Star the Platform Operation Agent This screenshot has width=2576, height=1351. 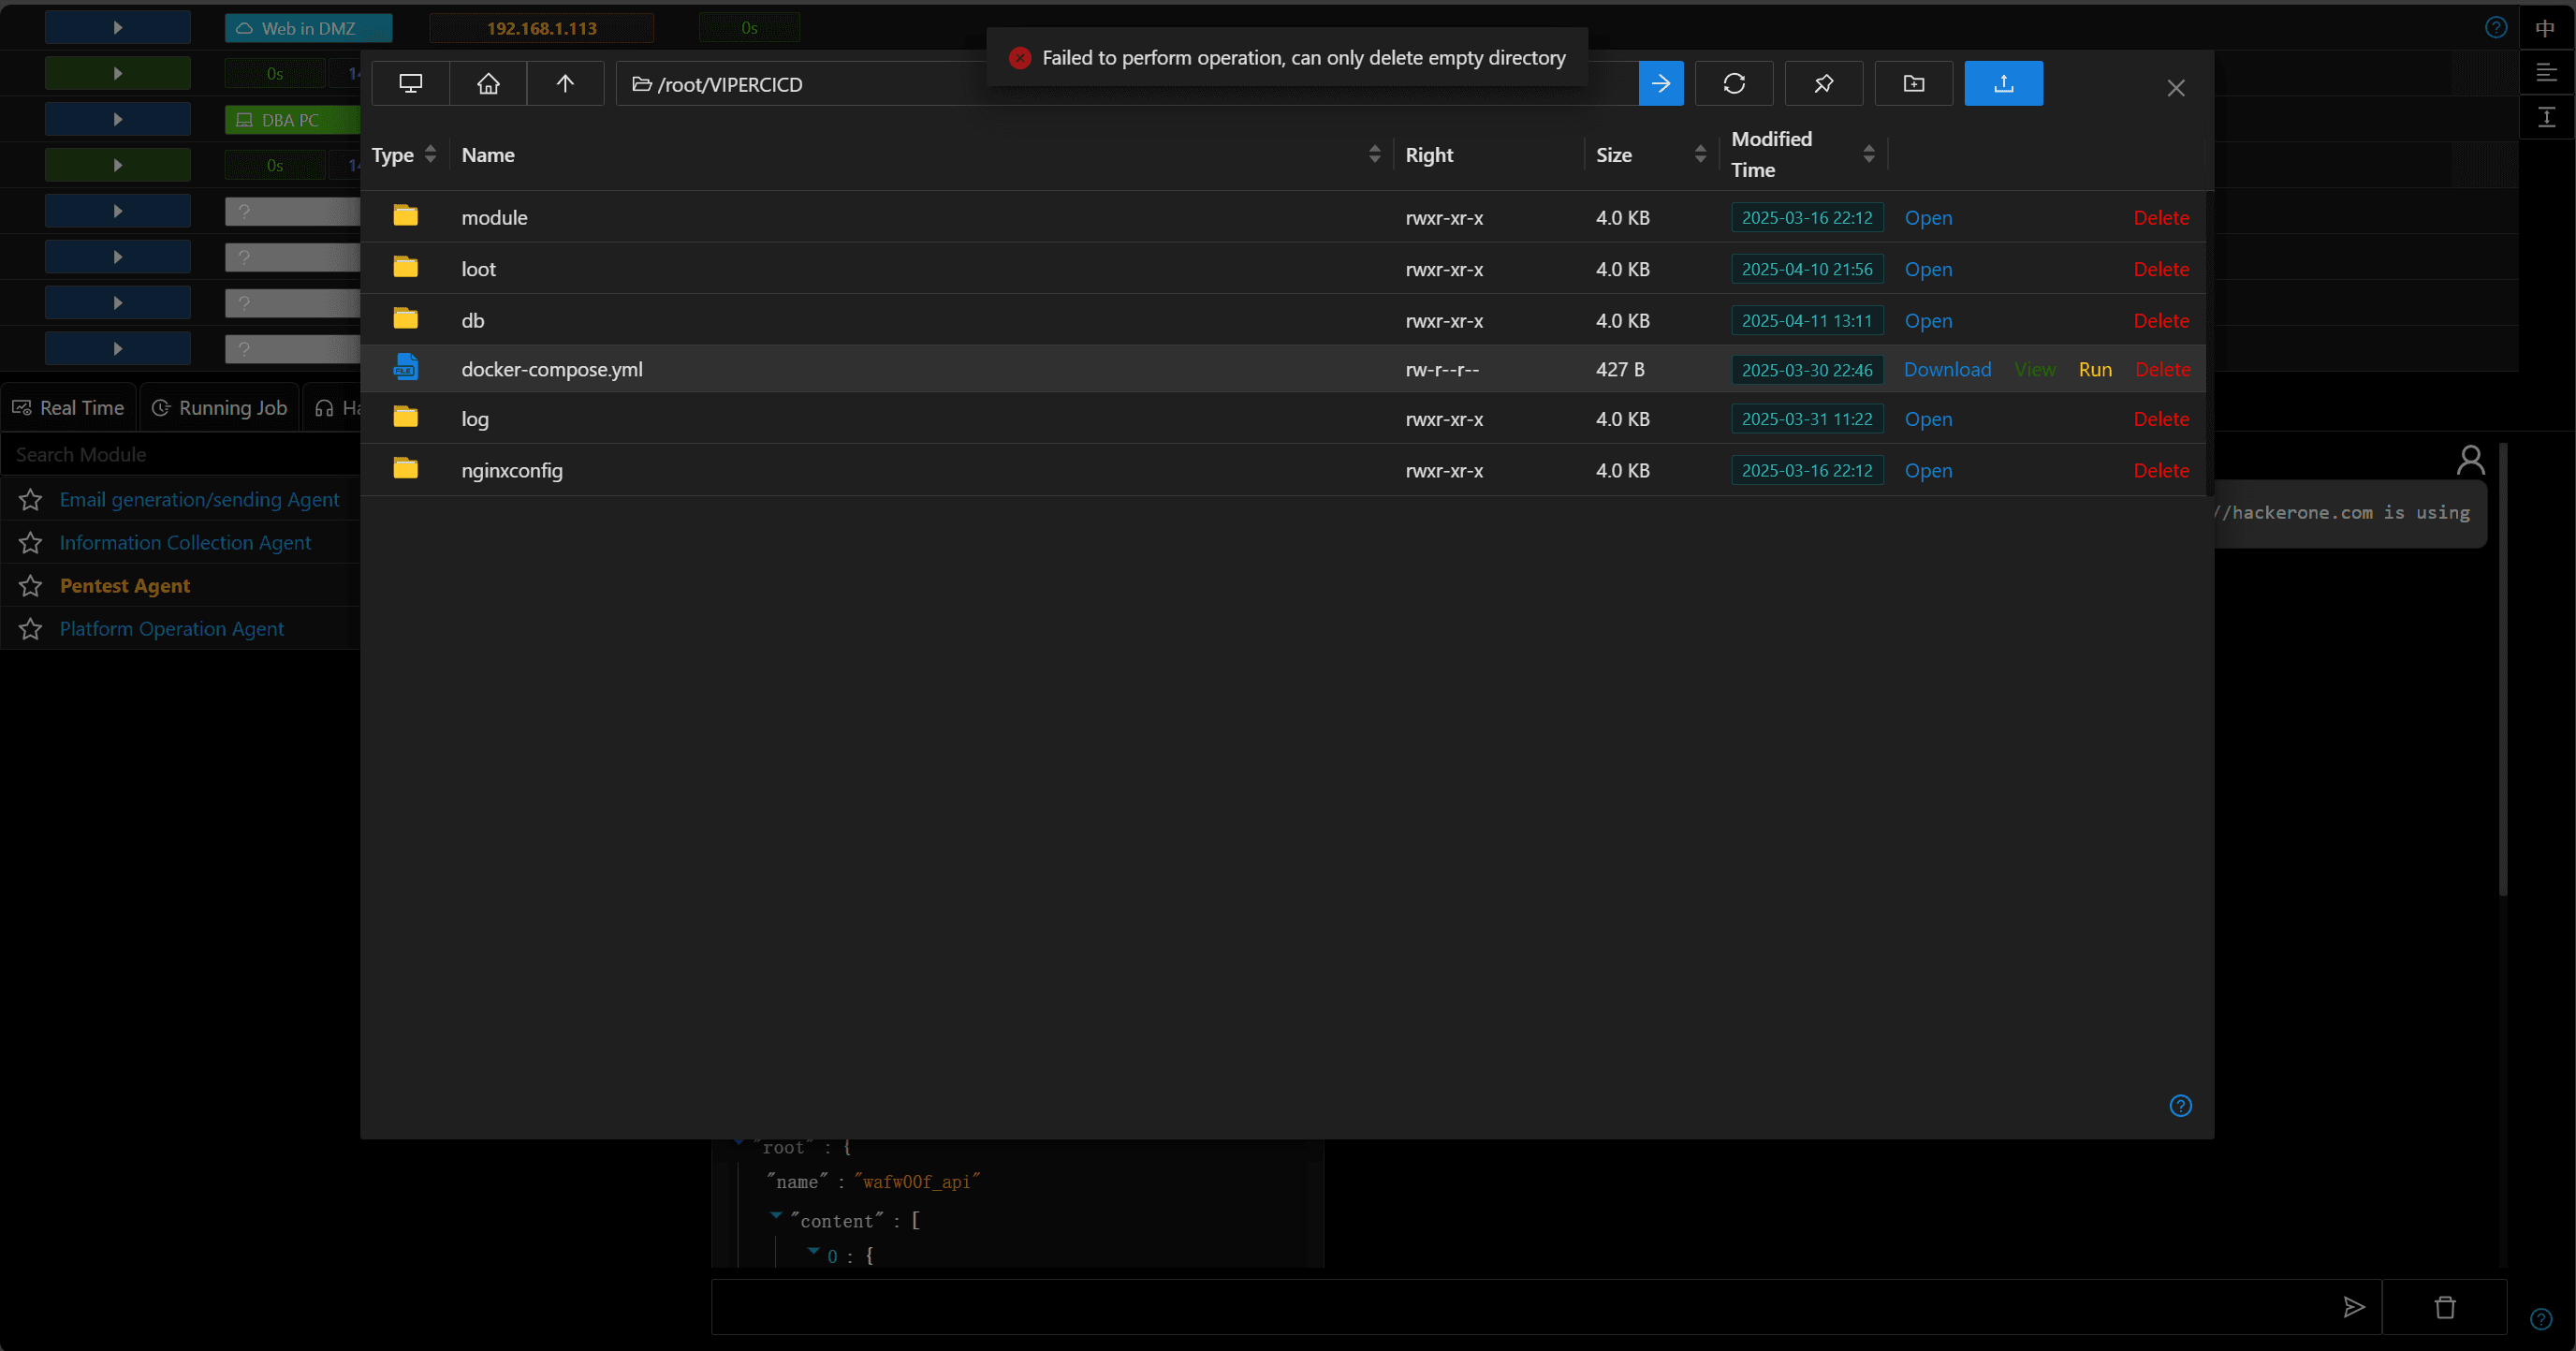click(31, 629)
